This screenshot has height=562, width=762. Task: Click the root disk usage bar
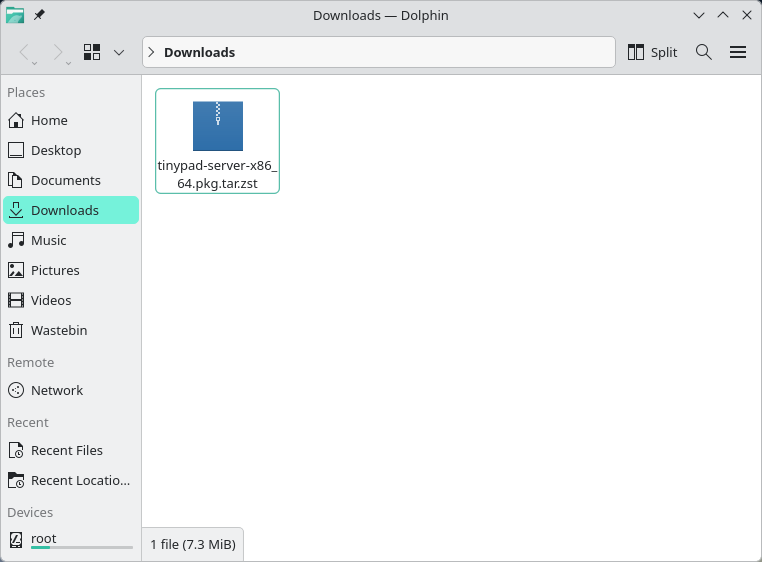(82, 548)
